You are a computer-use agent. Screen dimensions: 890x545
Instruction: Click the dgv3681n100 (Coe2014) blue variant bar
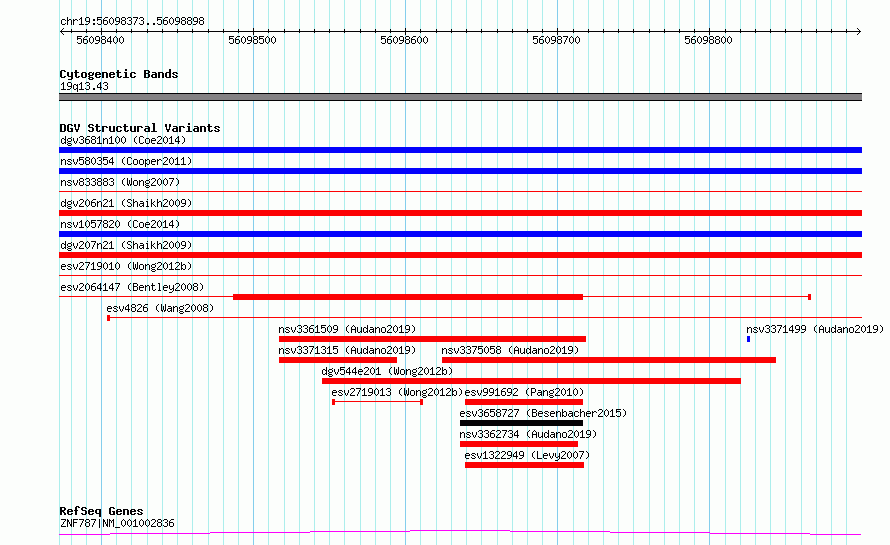click(x=460, y=150)
